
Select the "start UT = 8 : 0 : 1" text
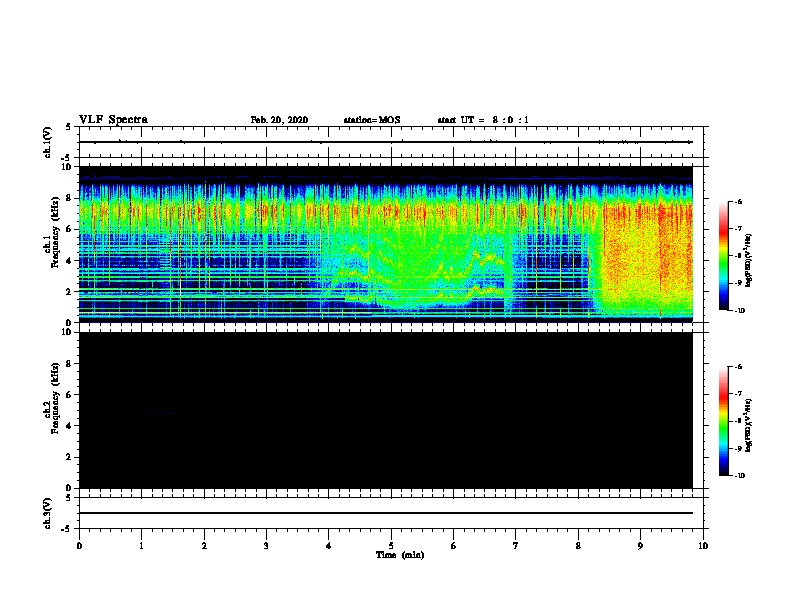[483, 120]
